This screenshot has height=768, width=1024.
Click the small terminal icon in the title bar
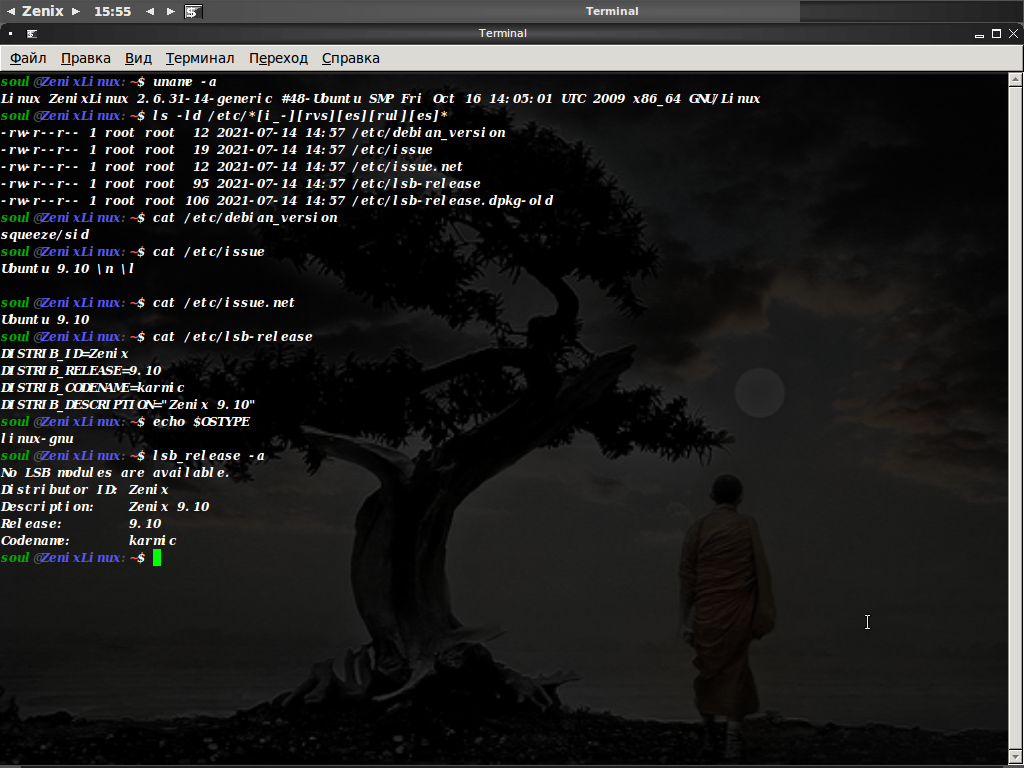(x=31, y=33)
